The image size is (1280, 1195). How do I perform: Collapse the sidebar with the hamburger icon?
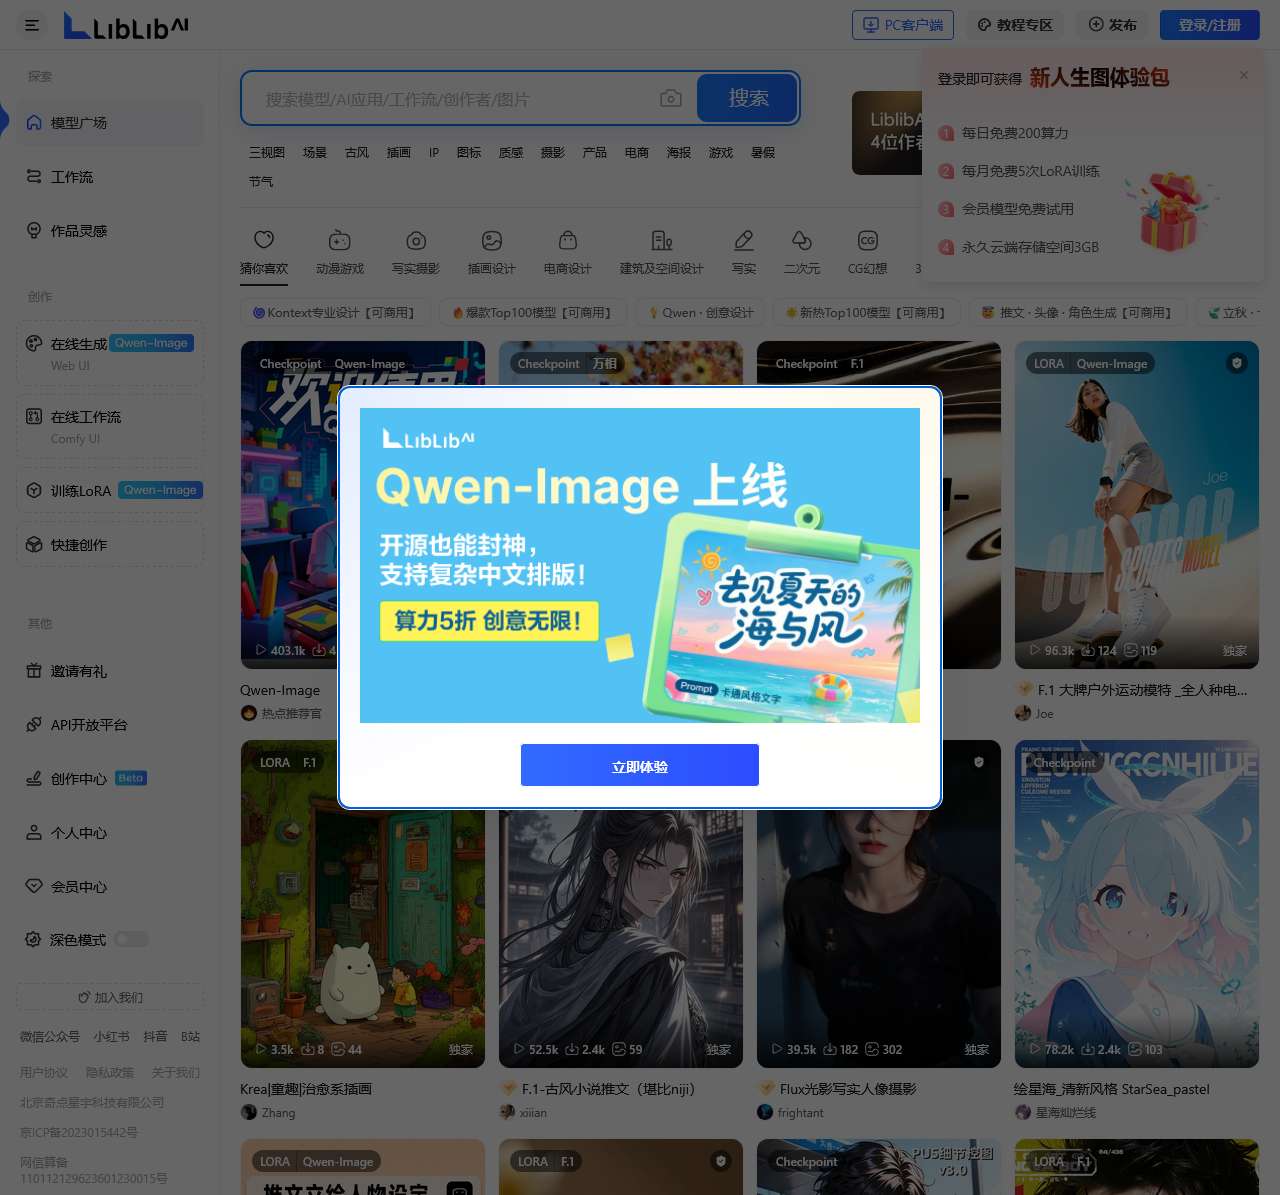pyautogui.click(x=31, y=25)
